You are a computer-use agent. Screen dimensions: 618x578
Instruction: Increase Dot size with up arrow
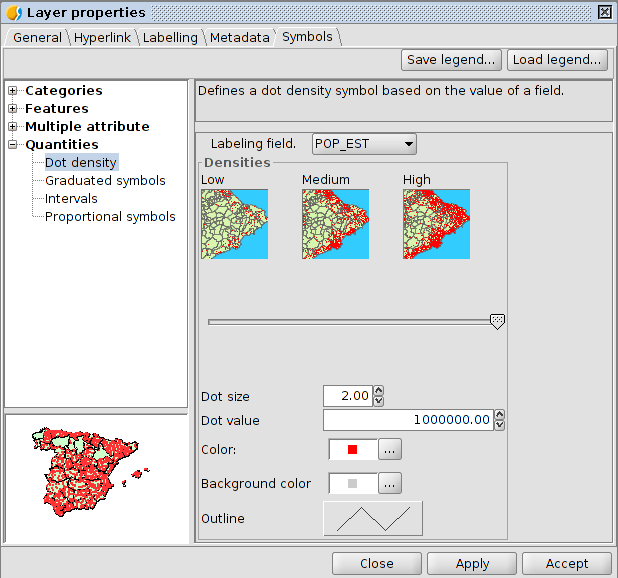click(378, 391)
